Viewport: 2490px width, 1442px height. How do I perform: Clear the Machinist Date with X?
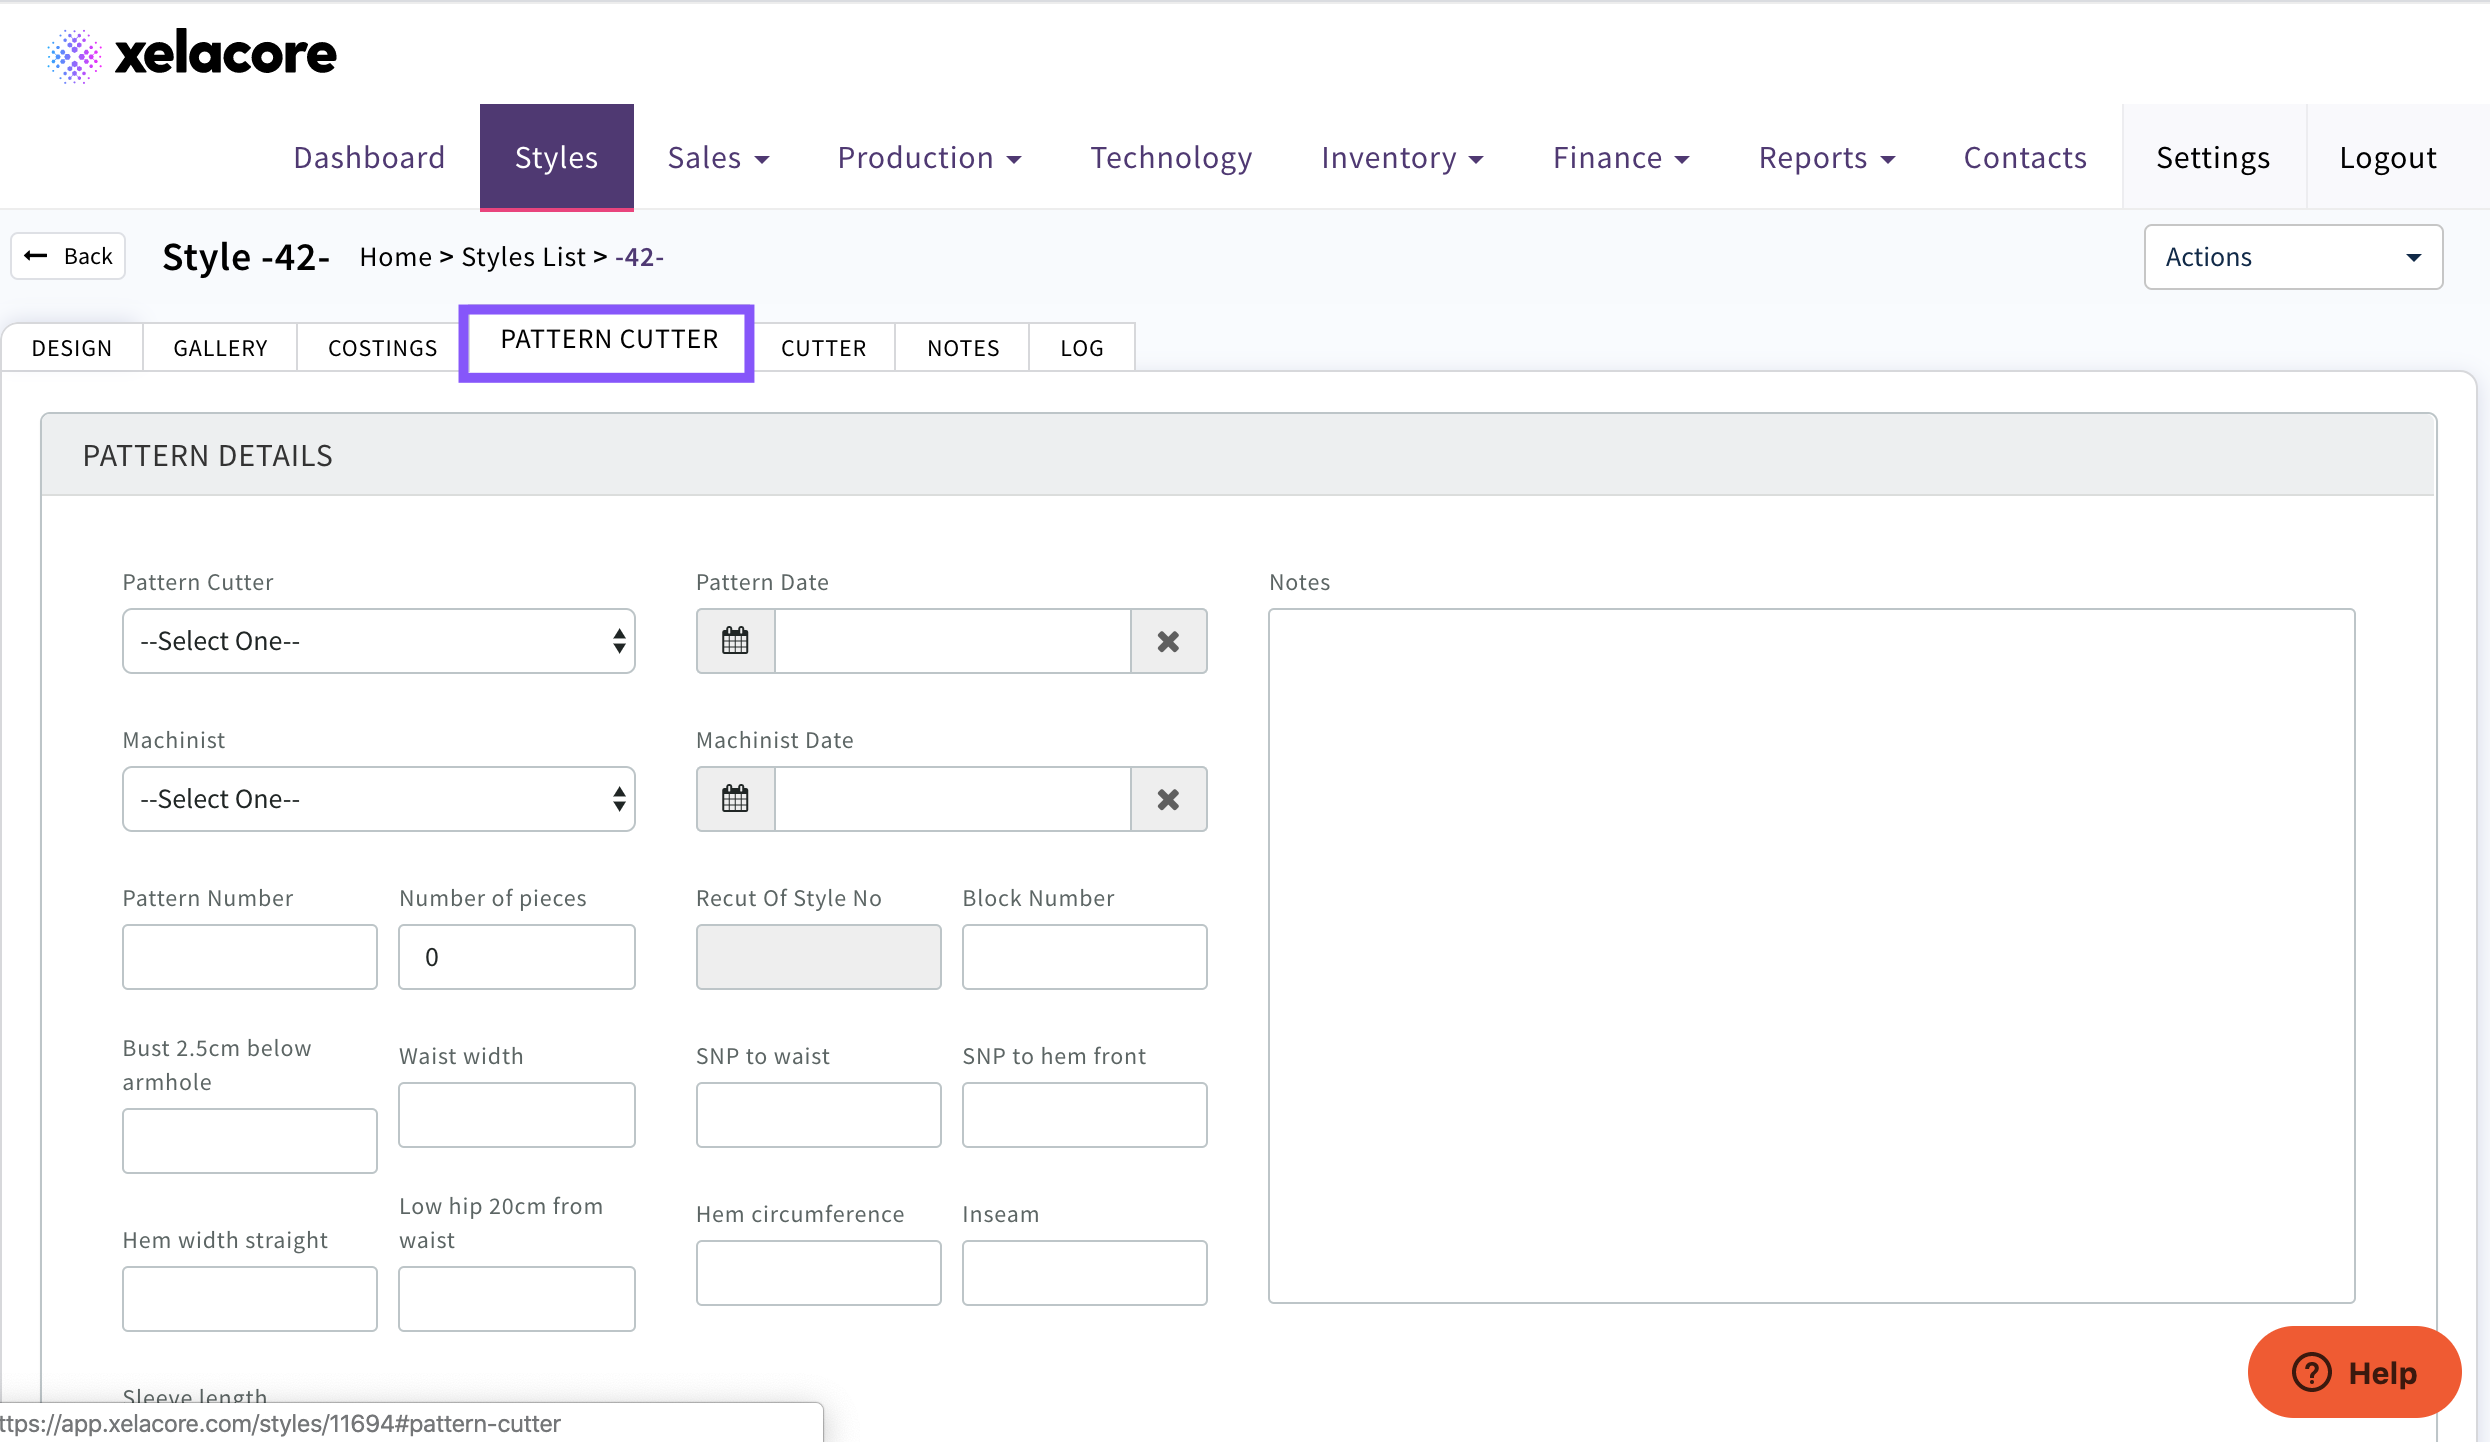(1167, 799)
